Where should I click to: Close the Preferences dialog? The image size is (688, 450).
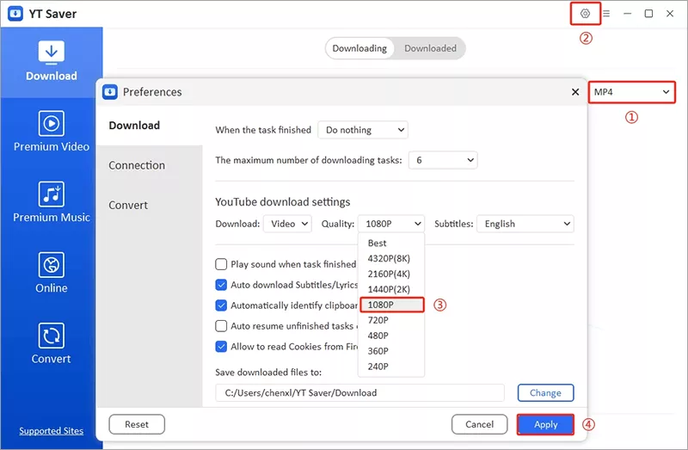point(575,92)
